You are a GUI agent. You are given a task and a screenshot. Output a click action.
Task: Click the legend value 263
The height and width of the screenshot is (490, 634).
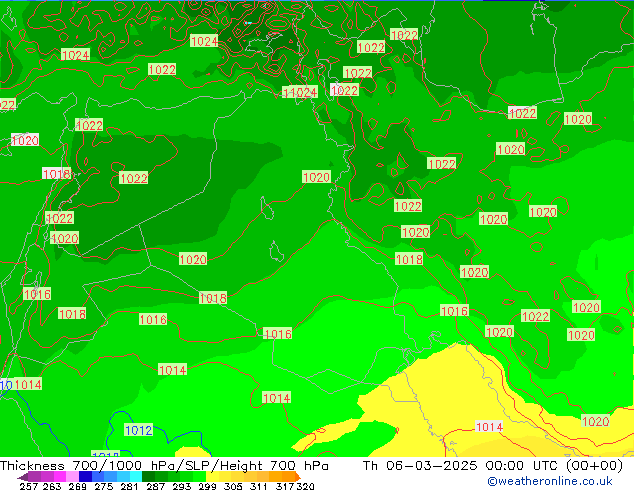(51, 486)
